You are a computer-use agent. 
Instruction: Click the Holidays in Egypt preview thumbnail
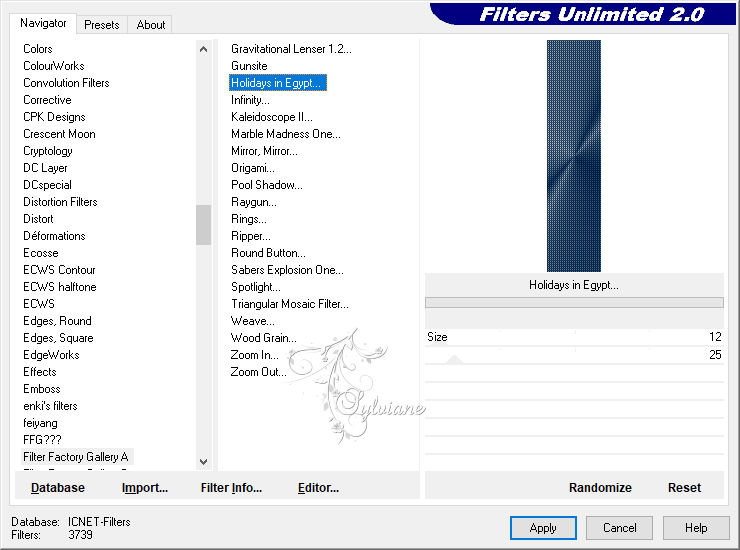coord(574,156)
